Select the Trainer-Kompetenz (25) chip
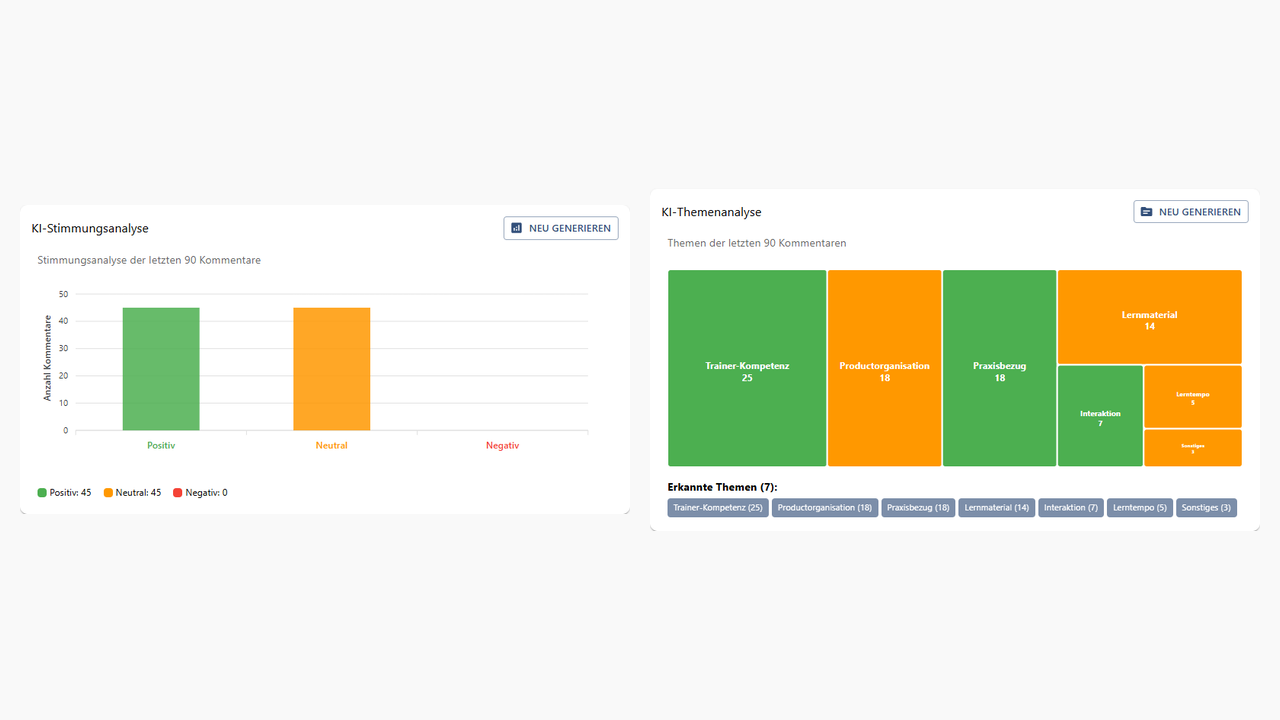Screen dimensions: 1280x720 pyautogui.click(x=718, y=508)
